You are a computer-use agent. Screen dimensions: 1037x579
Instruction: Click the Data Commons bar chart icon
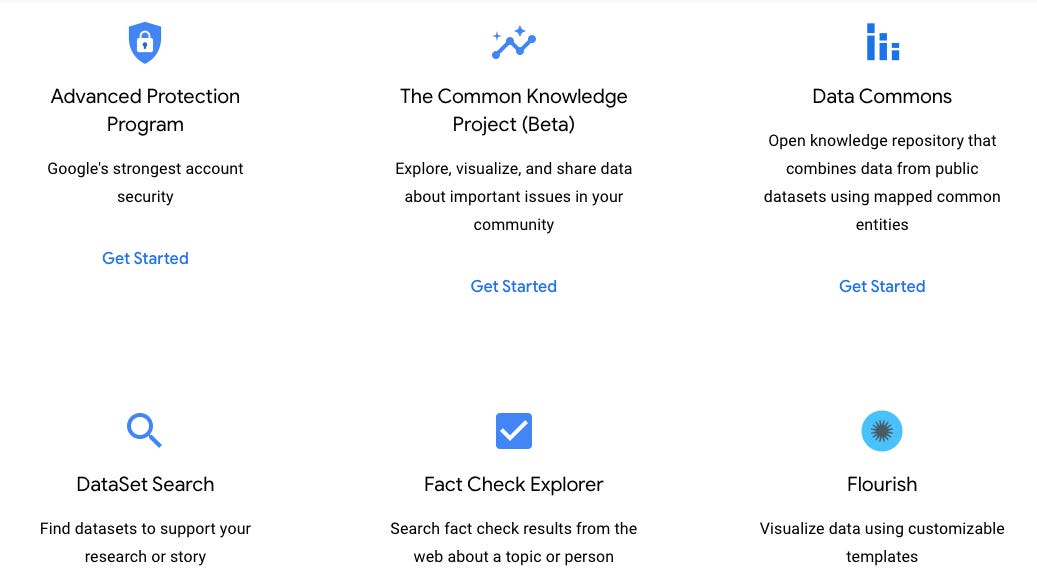click(x=882, y=42)
